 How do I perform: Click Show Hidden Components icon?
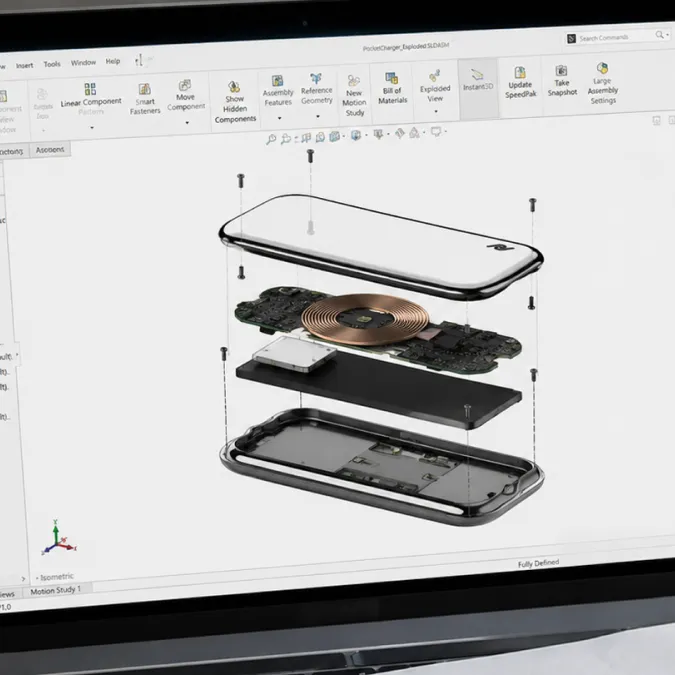(234, 87)
